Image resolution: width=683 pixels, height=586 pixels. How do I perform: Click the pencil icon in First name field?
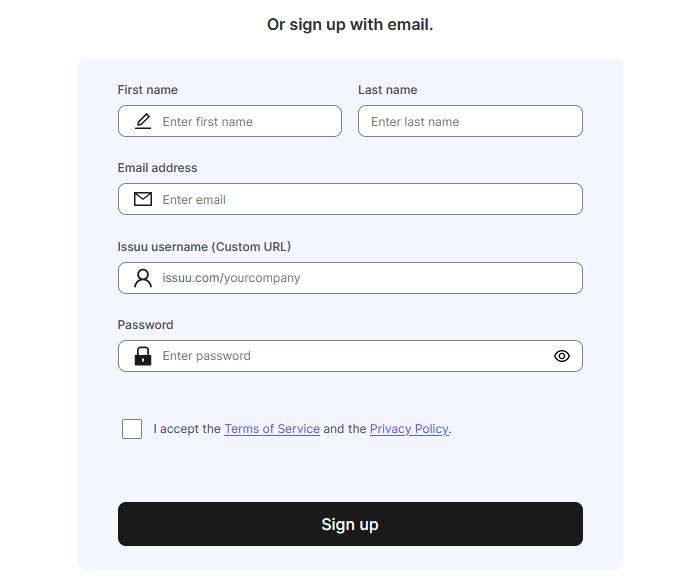point(143,121)
